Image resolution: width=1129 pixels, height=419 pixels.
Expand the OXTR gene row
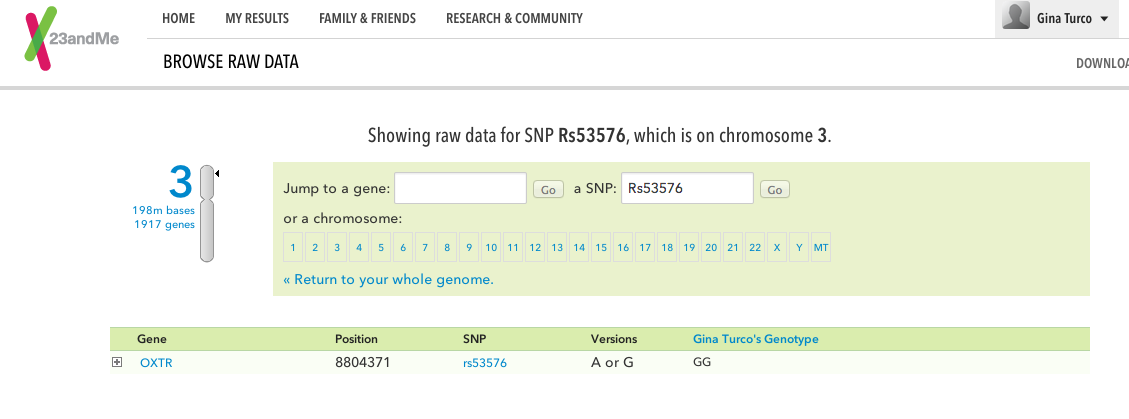(117, 362)
